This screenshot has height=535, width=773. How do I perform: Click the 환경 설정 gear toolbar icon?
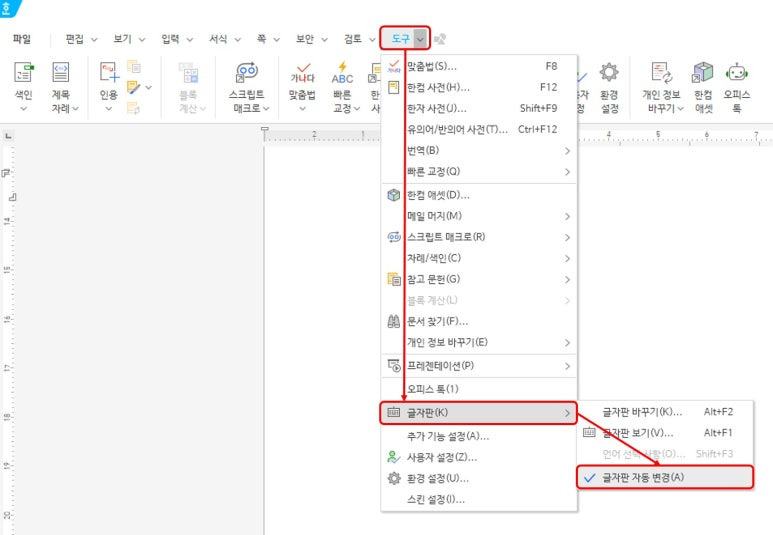(x=609, y=72)
